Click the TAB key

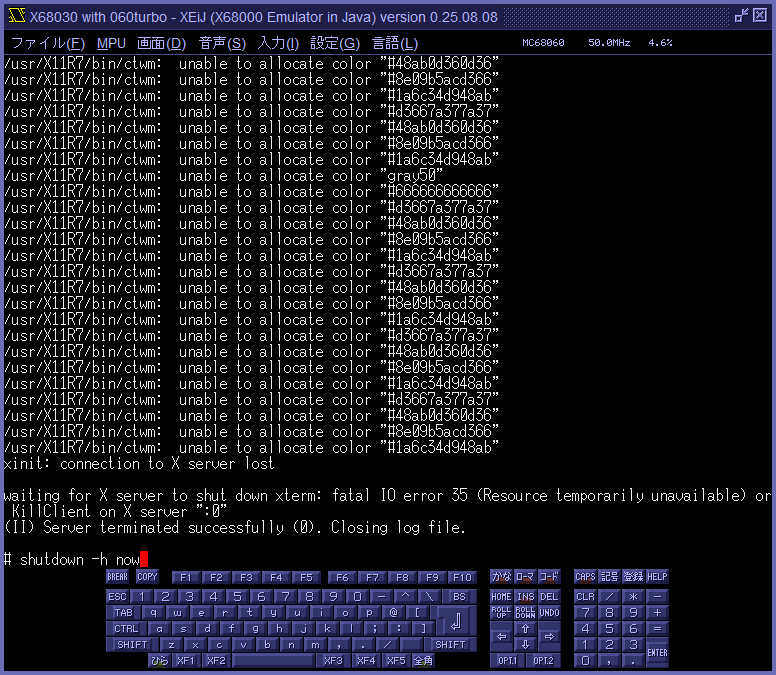[x=123, y=613]
